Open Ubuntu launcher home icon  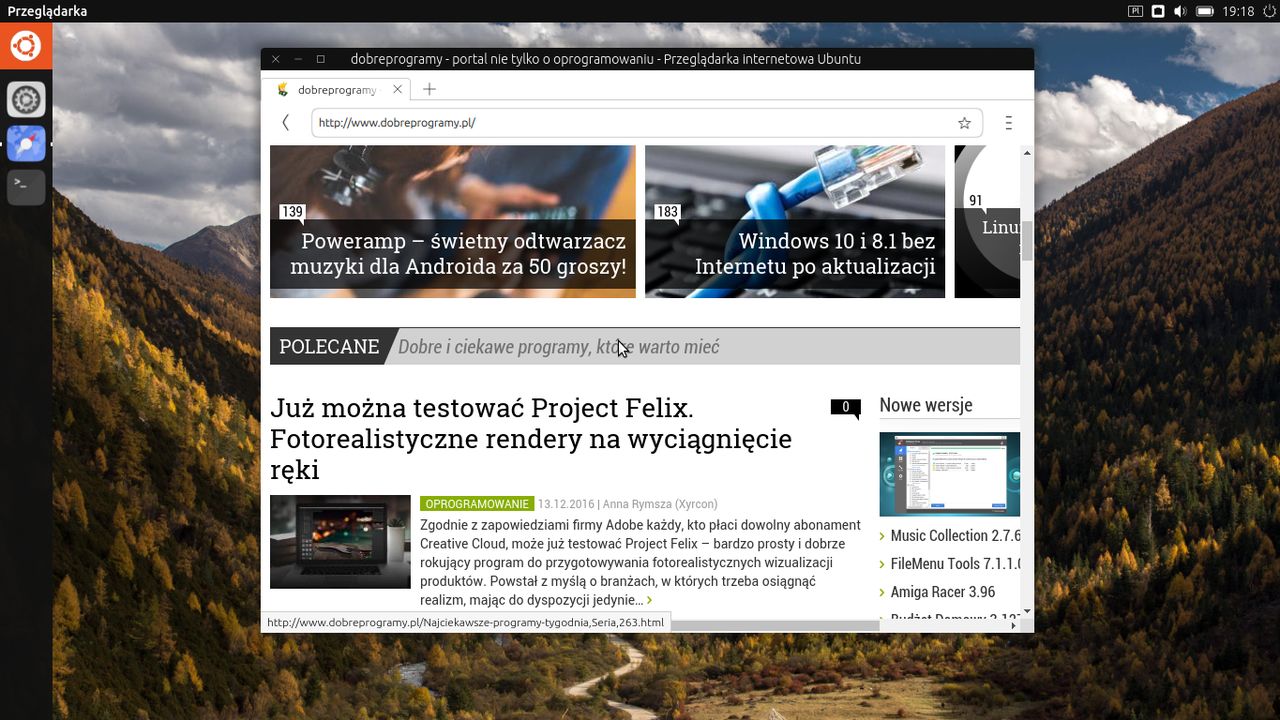[x=26, y=46]
